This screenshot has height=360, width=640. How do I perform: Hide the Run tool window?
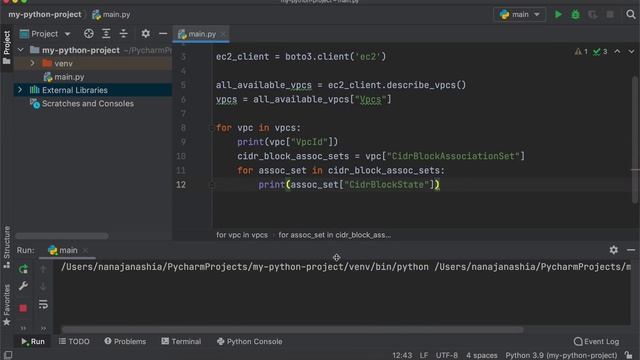(x=631, y=250)
